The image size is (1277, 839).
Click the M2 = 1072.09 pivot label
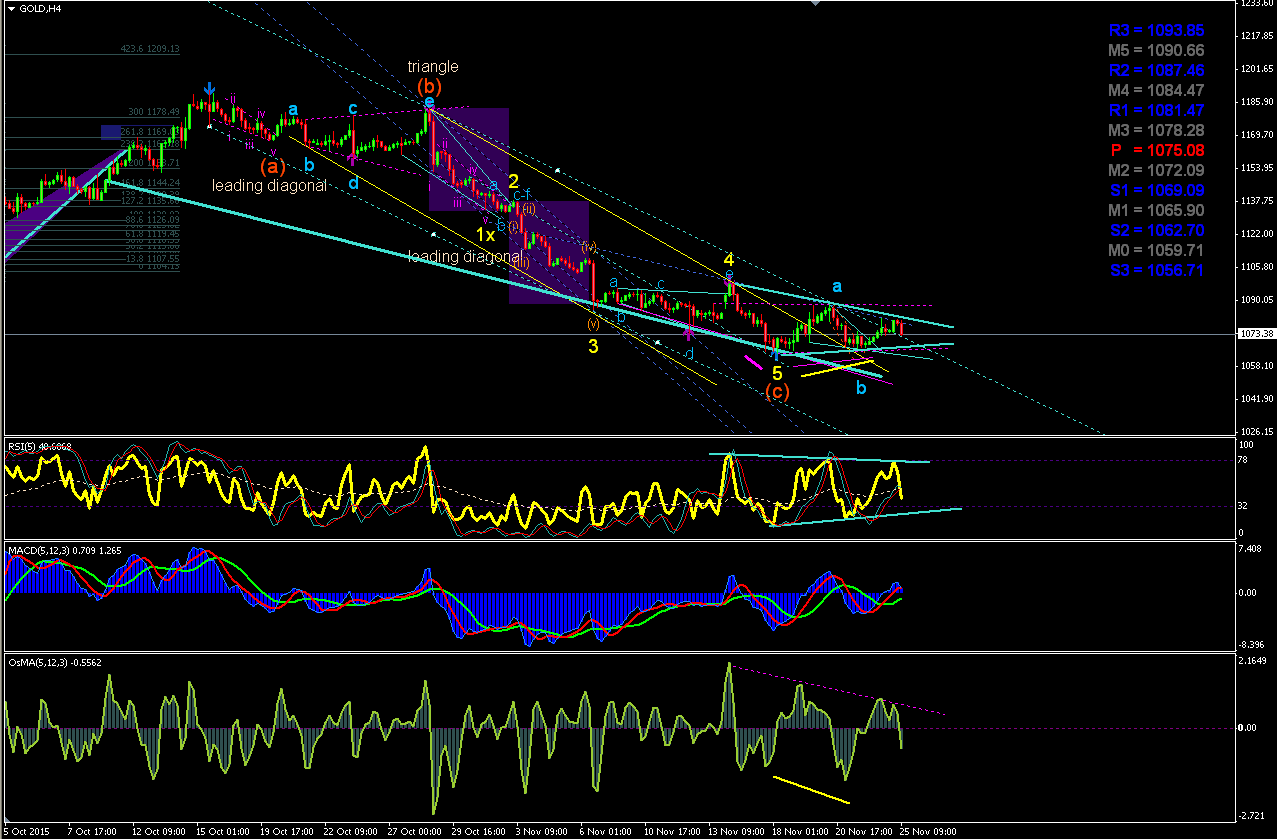click(x=1157, y=170)
